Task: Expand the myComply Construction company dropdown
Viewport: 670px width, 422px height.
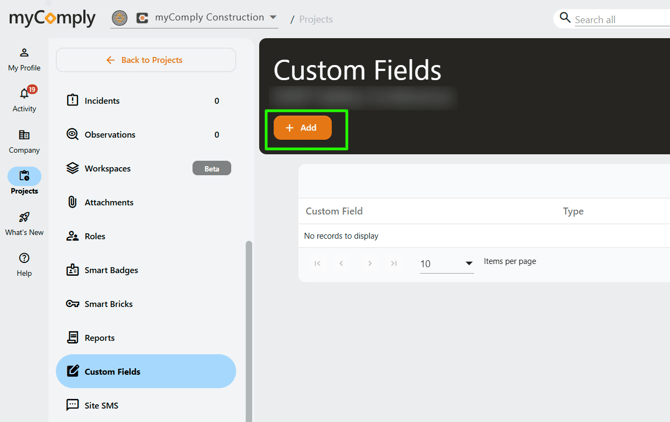Action: coord(273,17)
